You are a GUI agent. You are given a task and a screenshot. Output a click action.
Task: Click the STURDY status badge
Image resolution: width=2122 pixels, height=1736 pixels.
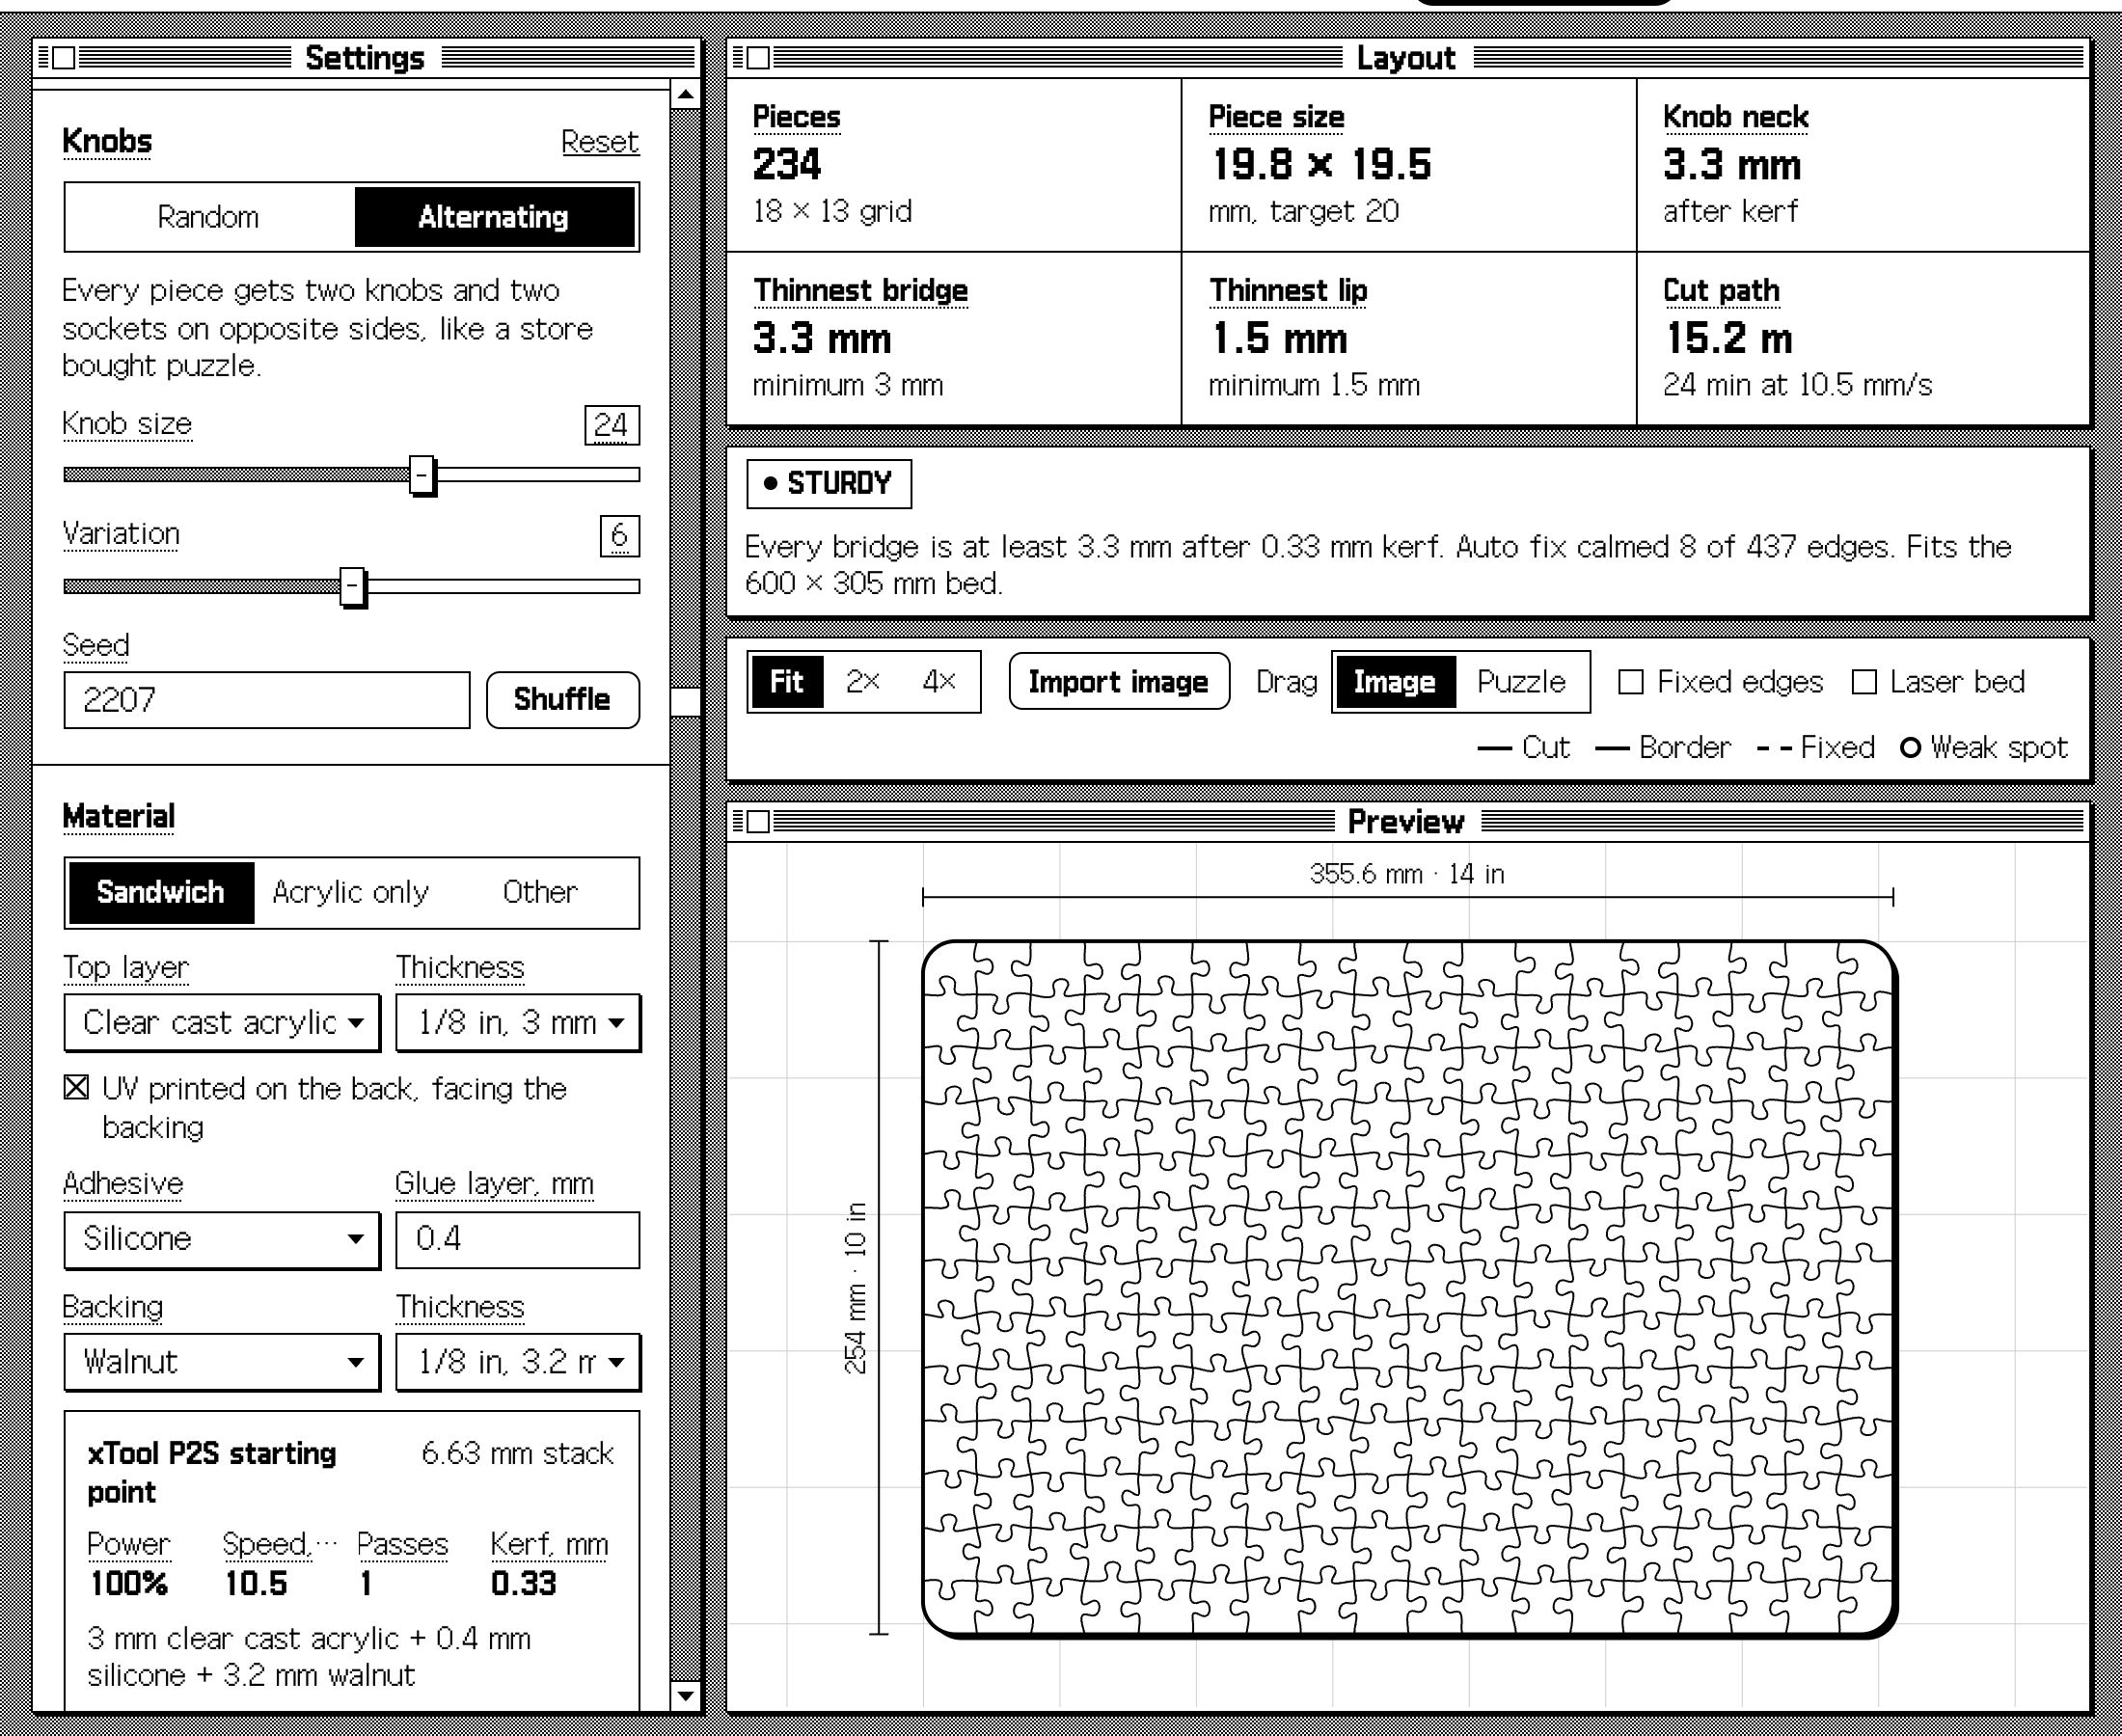pos(829,484)
